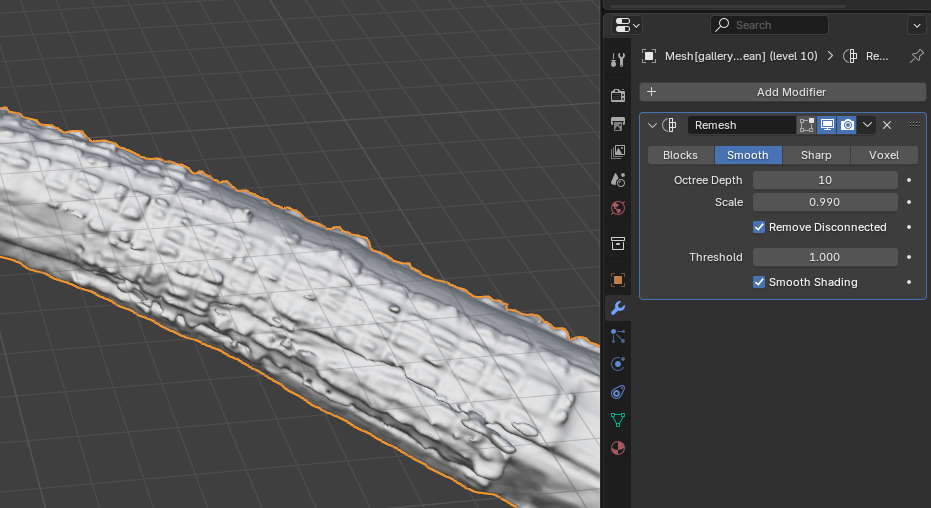This screenshot has width=931, height=508.
Task: Toggle the pin icon in the properties header
Action: (x=917, y=56)
